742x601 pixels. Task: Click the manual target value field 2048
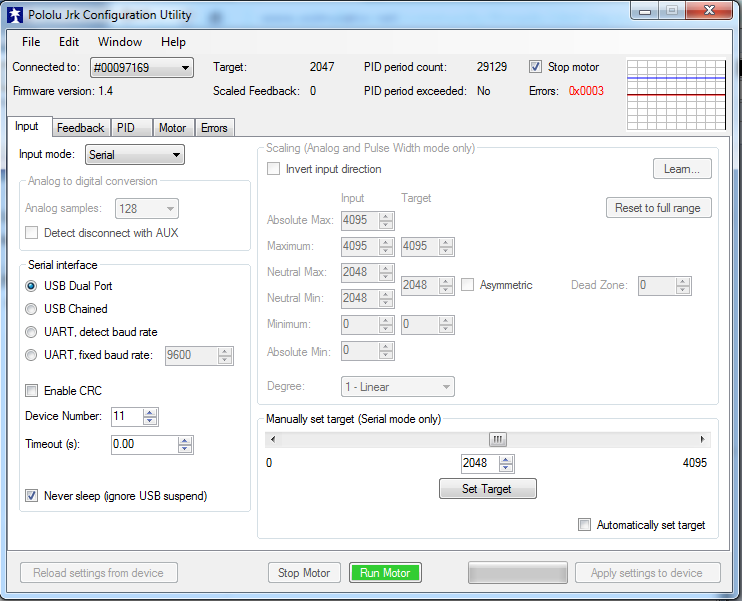point(480,463)
